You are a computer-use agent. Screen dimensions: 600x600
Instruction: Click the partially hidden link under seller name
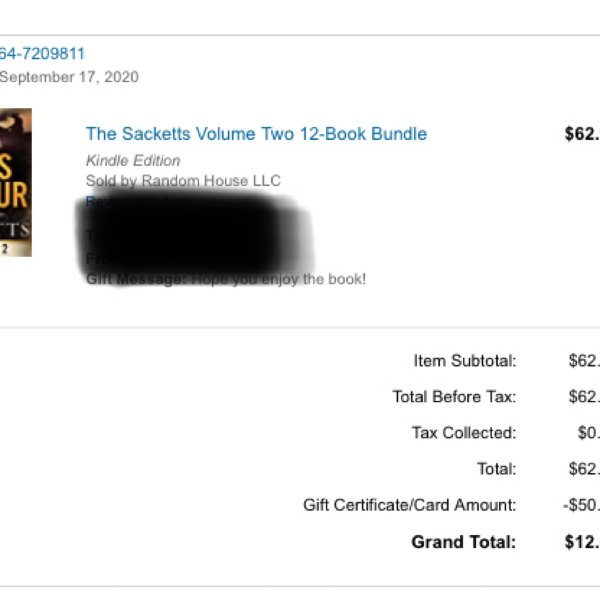138,202
